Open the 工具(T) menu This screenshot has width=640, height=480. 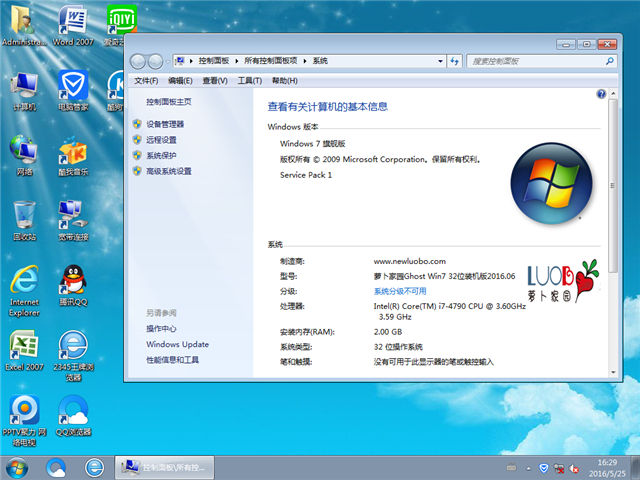tap(250, 81)
